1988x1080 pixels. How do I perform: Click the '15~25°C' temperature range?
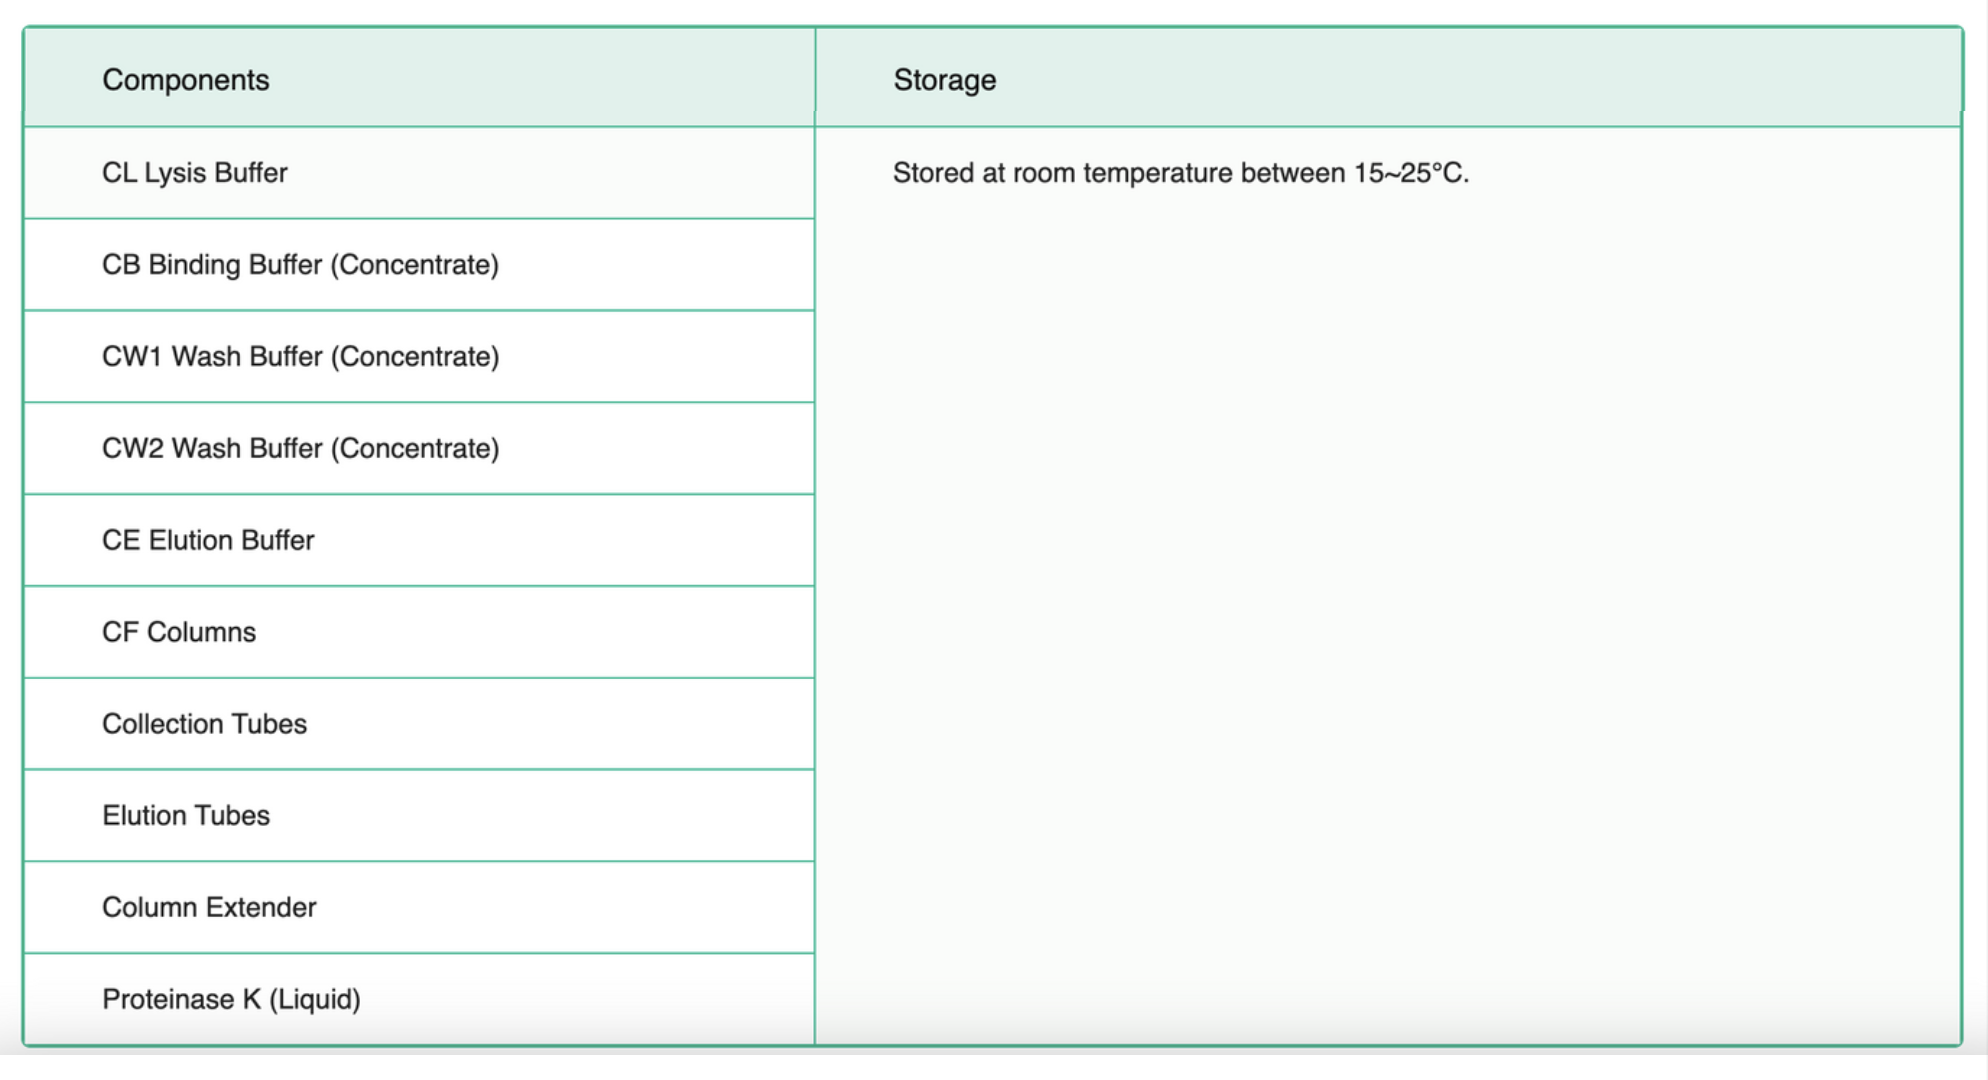point(1410,174)
